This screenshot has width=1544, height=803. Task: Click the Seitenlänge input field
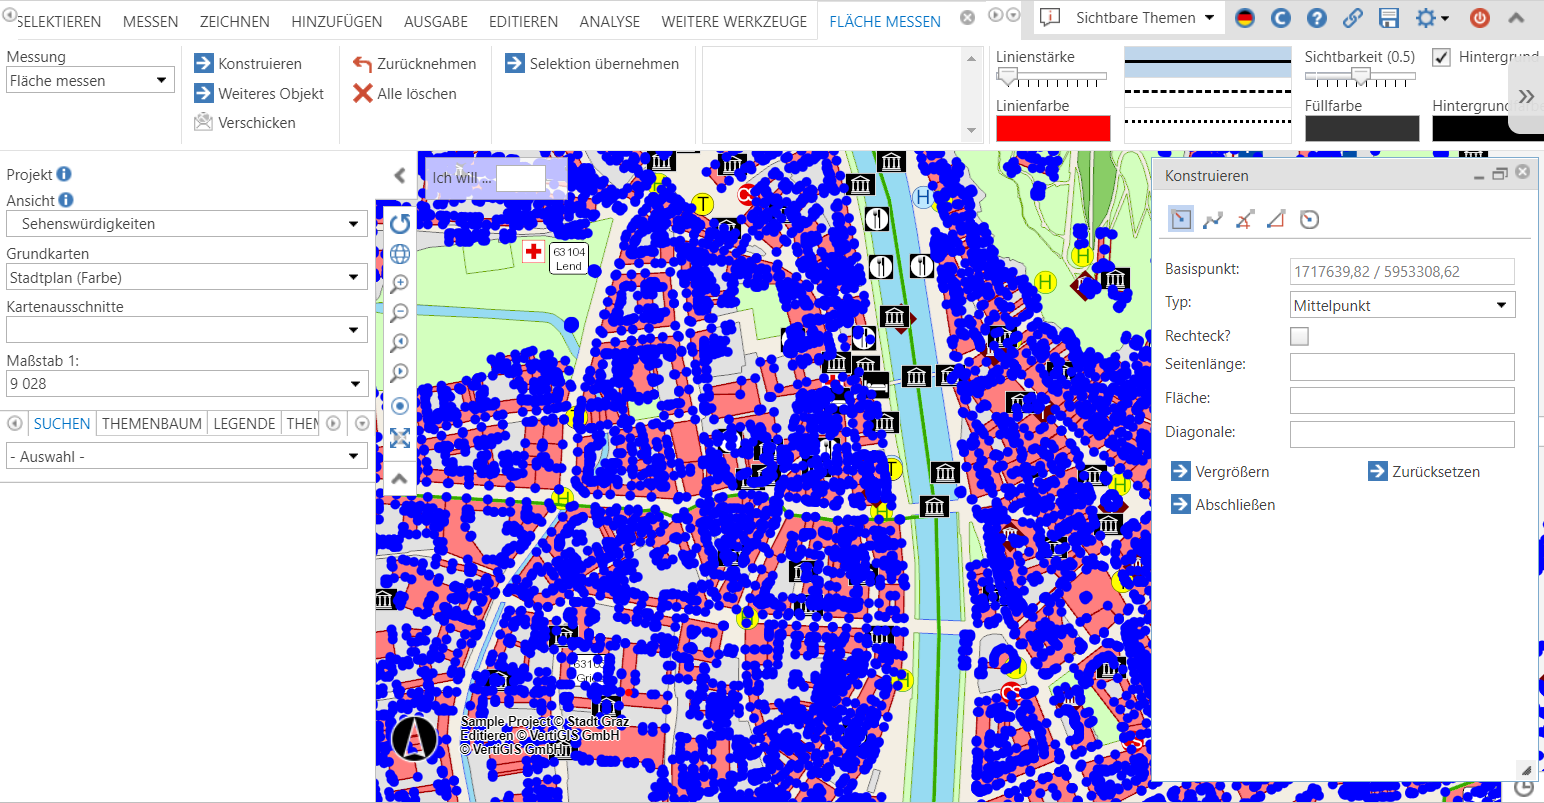[1402, 366]
